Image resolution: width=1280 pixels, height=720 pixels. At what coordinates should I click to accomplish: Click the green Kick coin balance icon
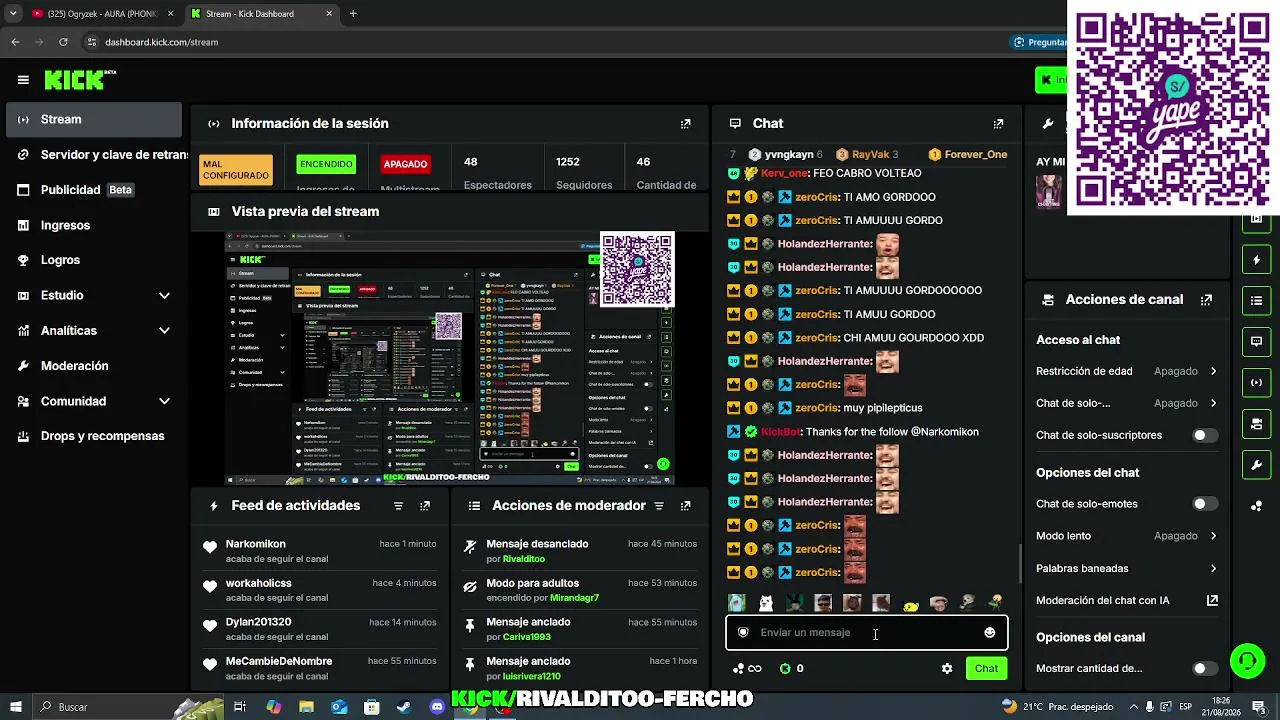[x=785, y=669]
